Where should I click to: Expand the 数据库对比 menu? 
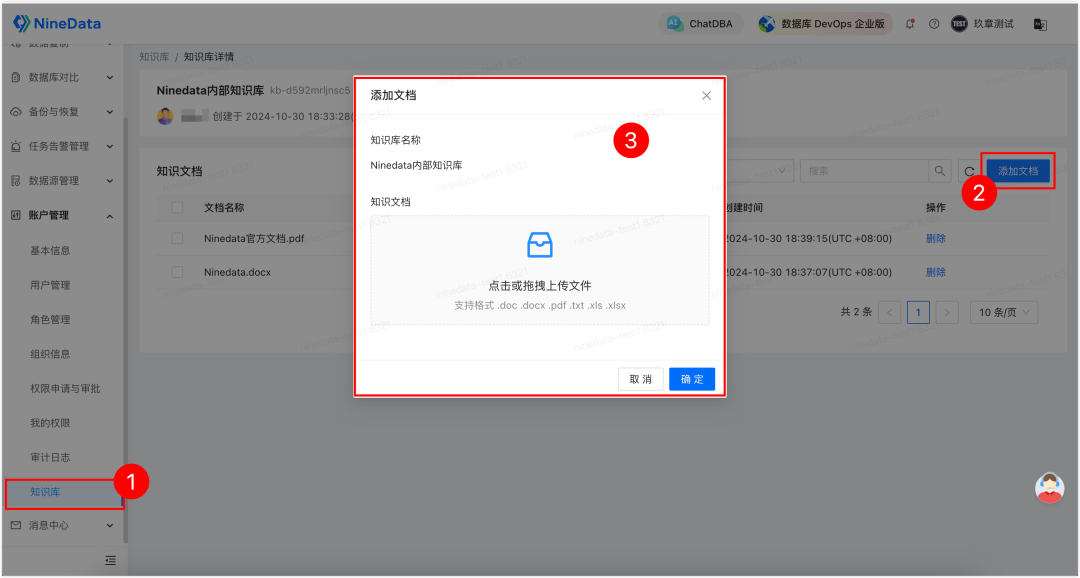(x=110, y=78)
